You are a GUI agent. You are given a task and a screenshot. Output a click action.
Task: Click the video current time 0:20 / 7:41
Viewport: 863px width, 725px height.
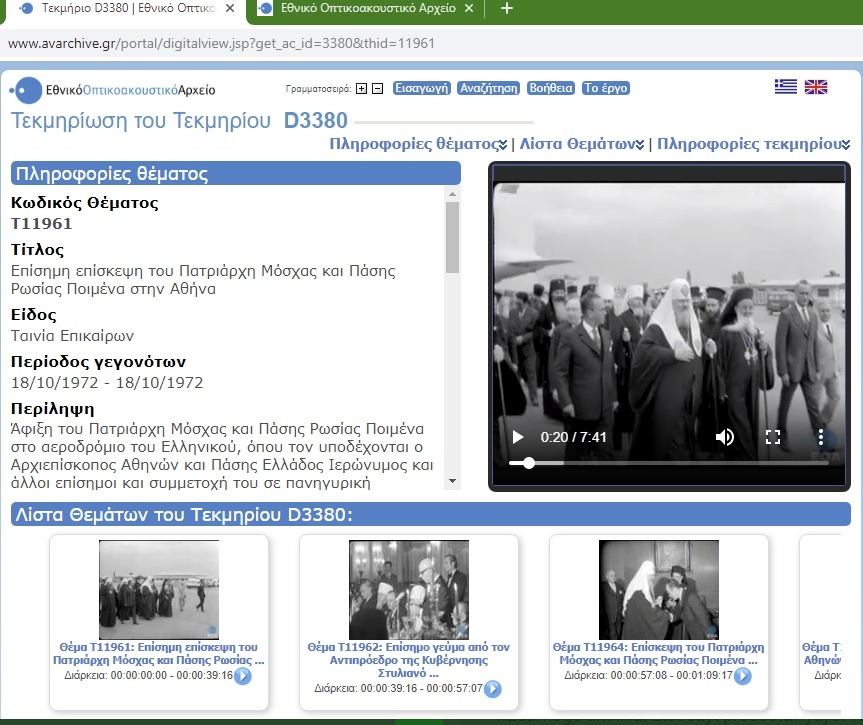[x=573, y=437]
